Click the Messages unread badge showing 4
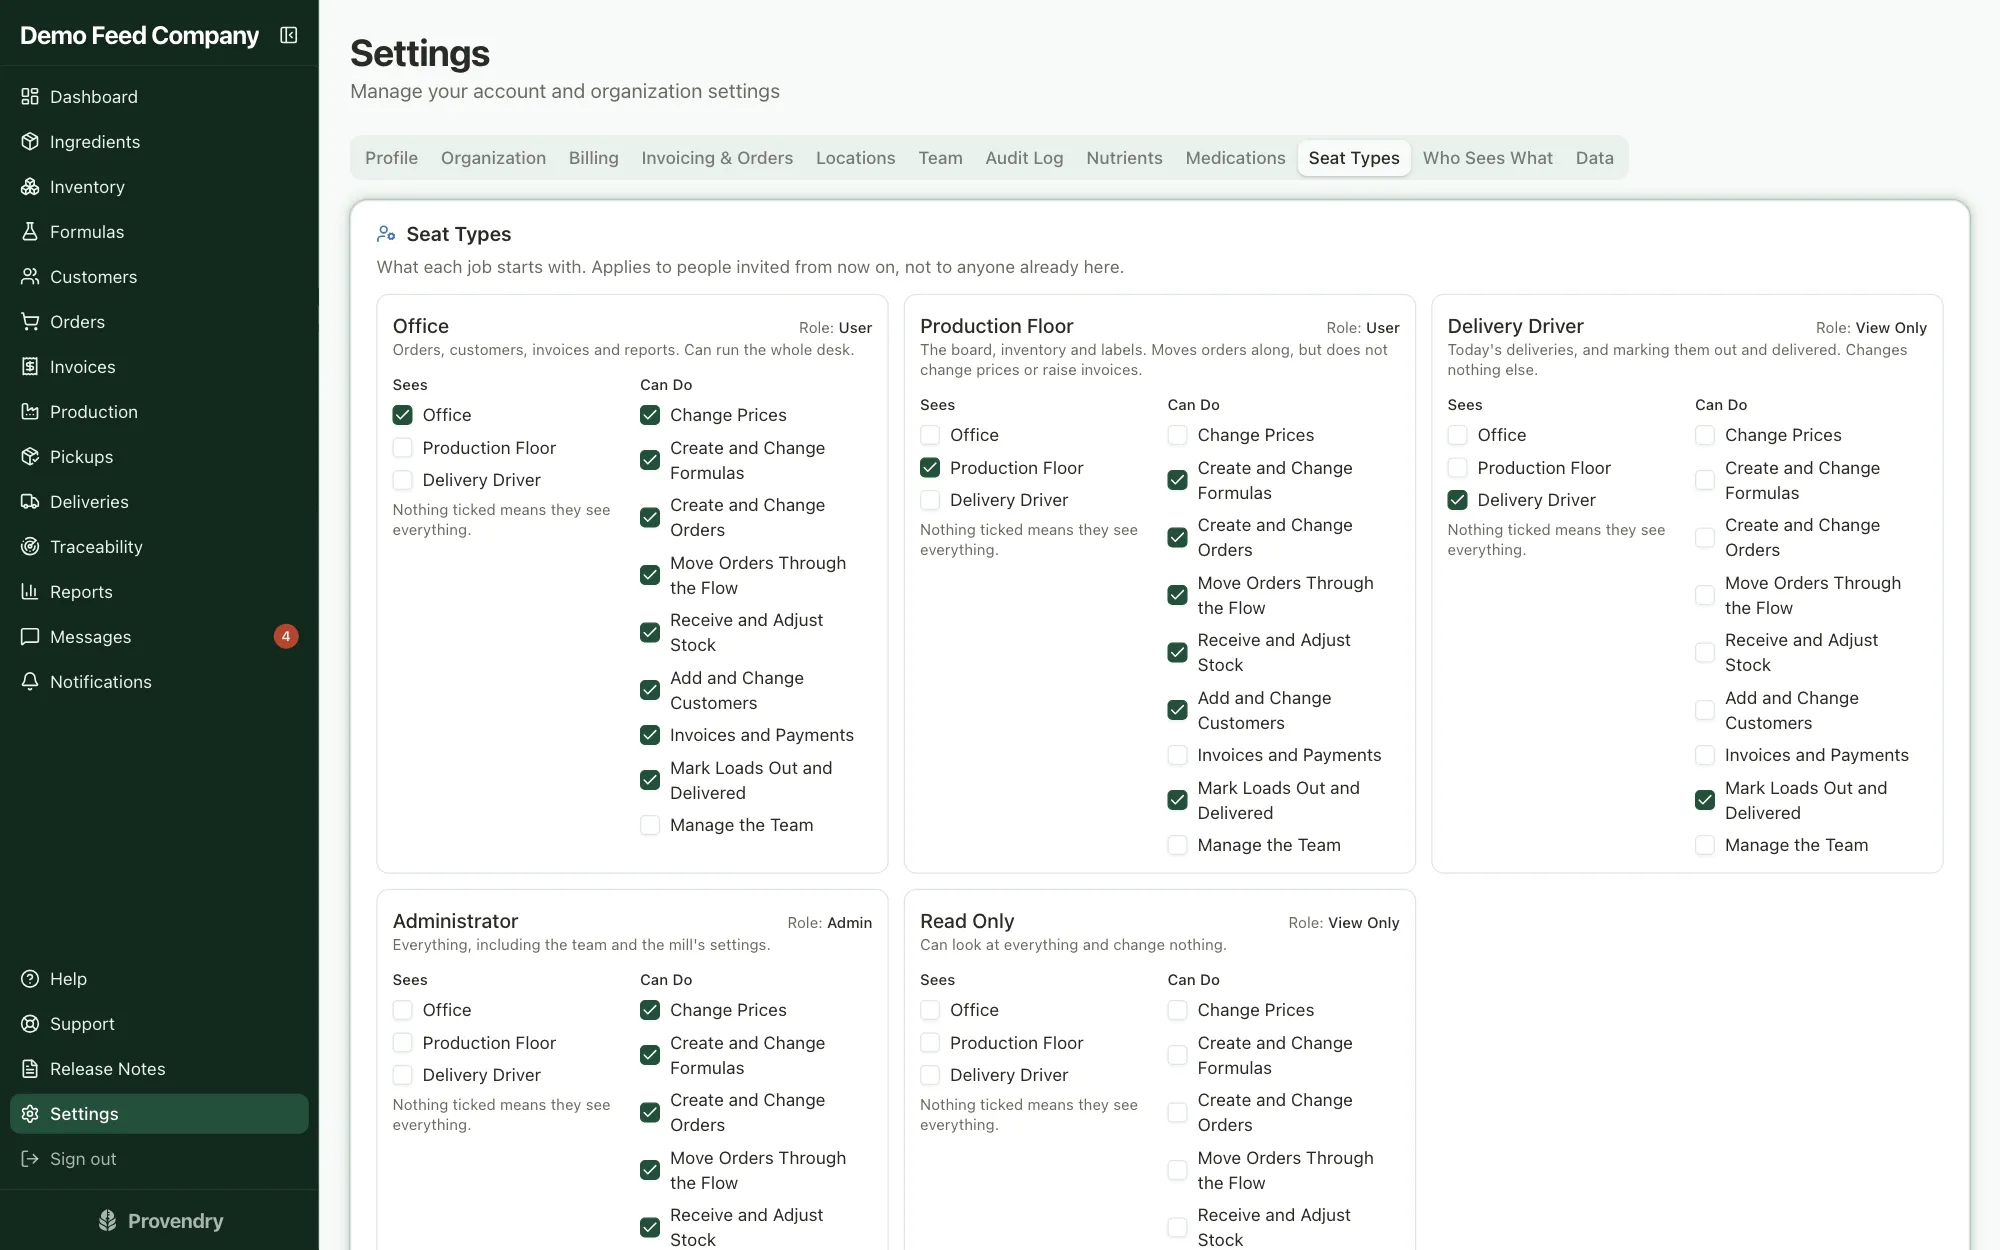Image resolution: width=2000 pixels, height=1250 pixels. [286, 637]
